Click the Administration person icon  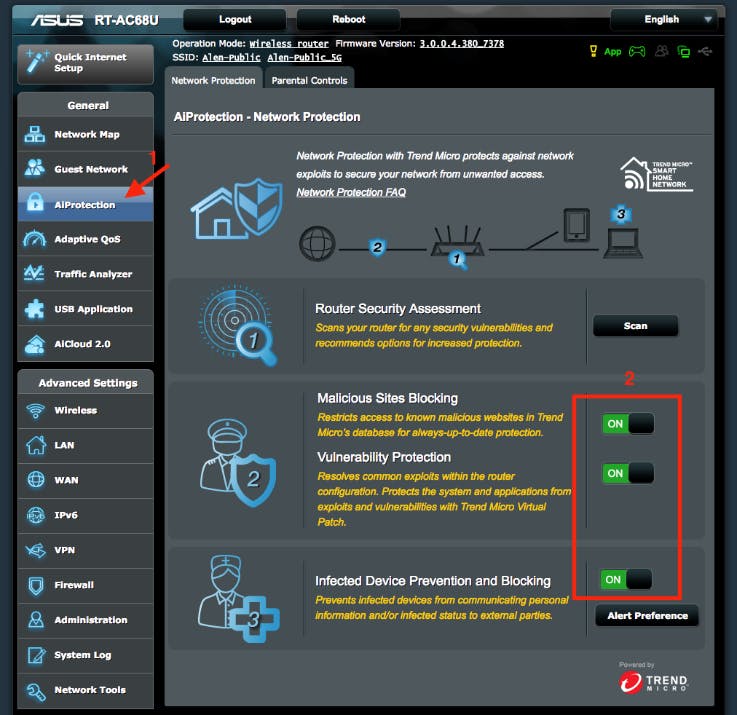pos(36,620)
